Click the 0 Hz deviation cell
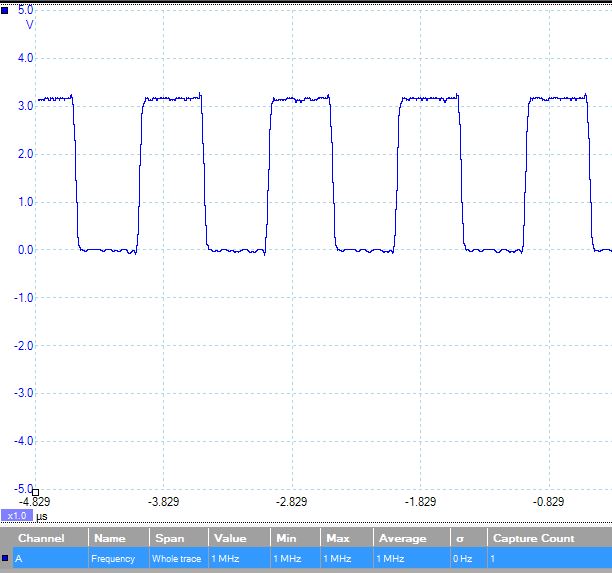The width and height of the screenshot is (612, 573). tap(463, 559)
